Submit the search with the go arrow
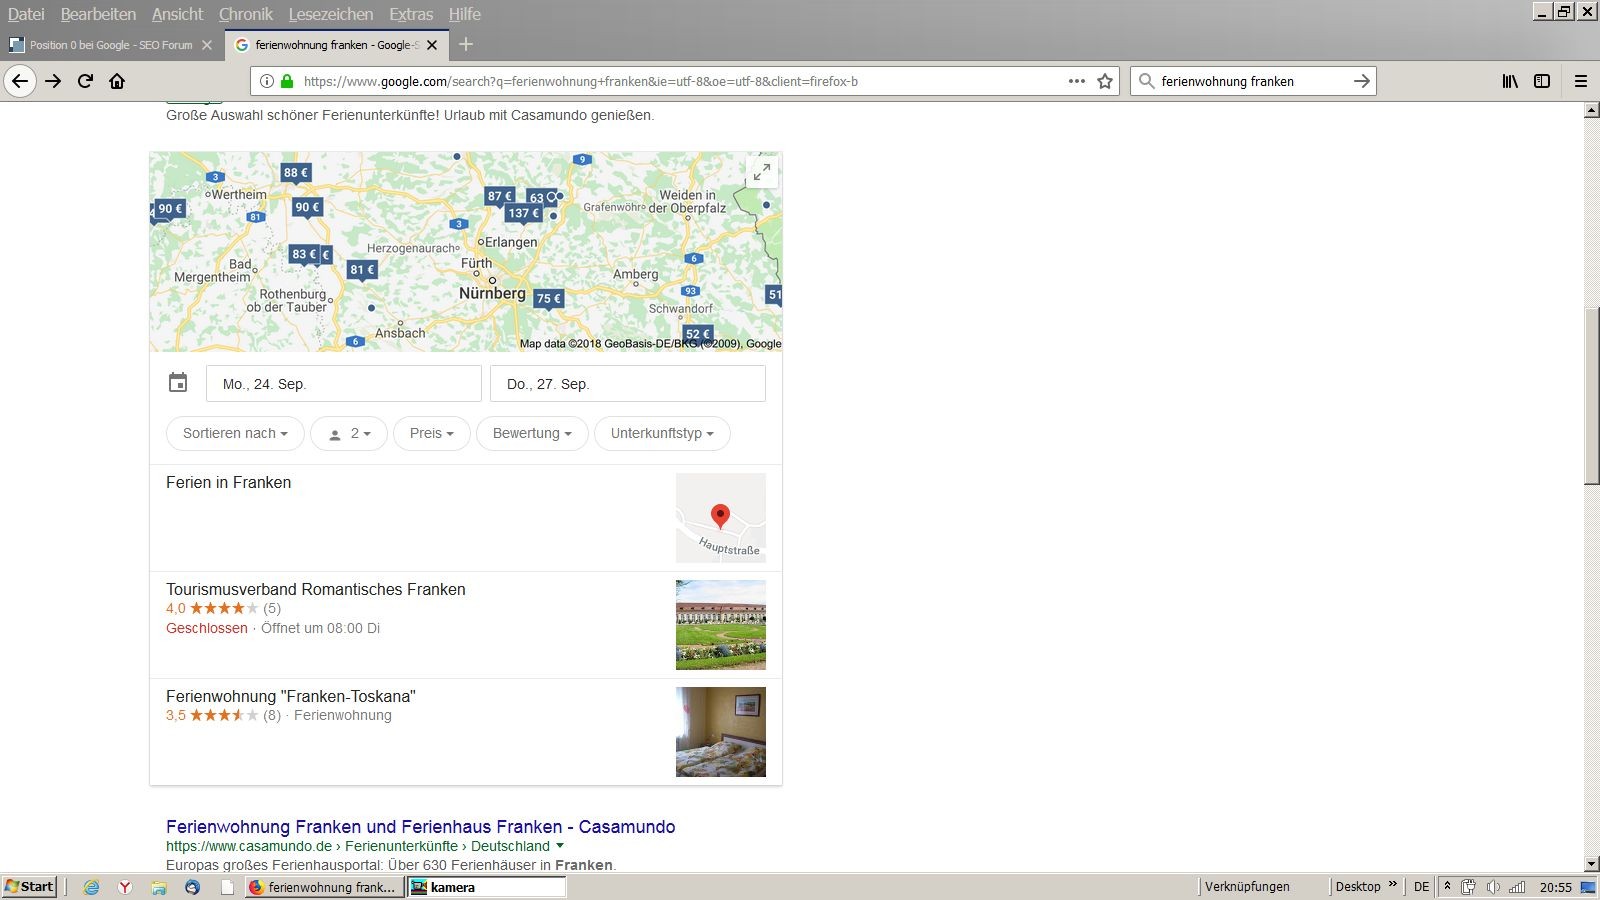1600x900 pixels. point(1361,81)
